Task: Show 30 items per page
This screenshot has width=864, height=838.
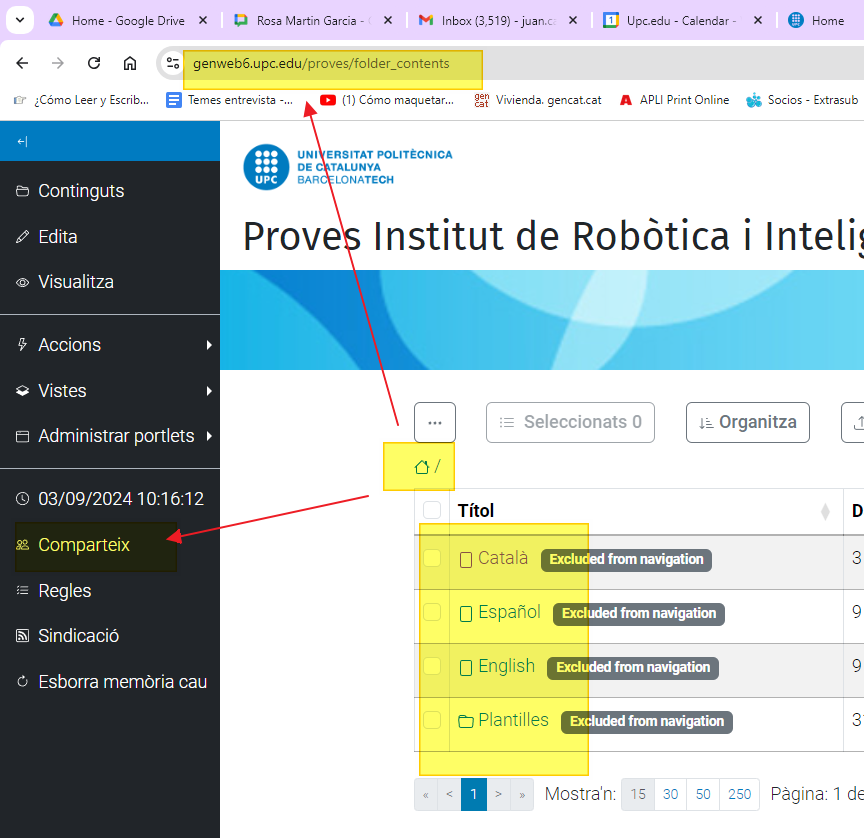Action: (x=670, y=794)
